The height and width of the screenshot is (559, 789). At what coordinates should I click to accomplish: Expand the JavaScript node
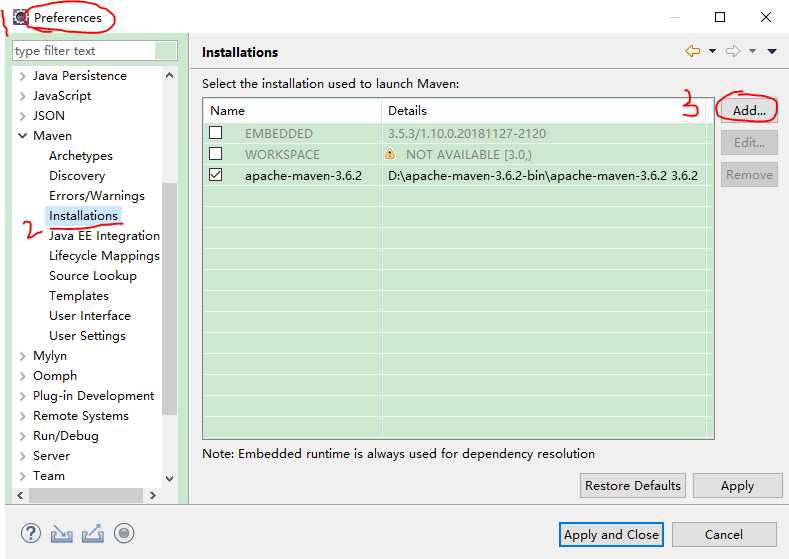(x=23, y=96)
